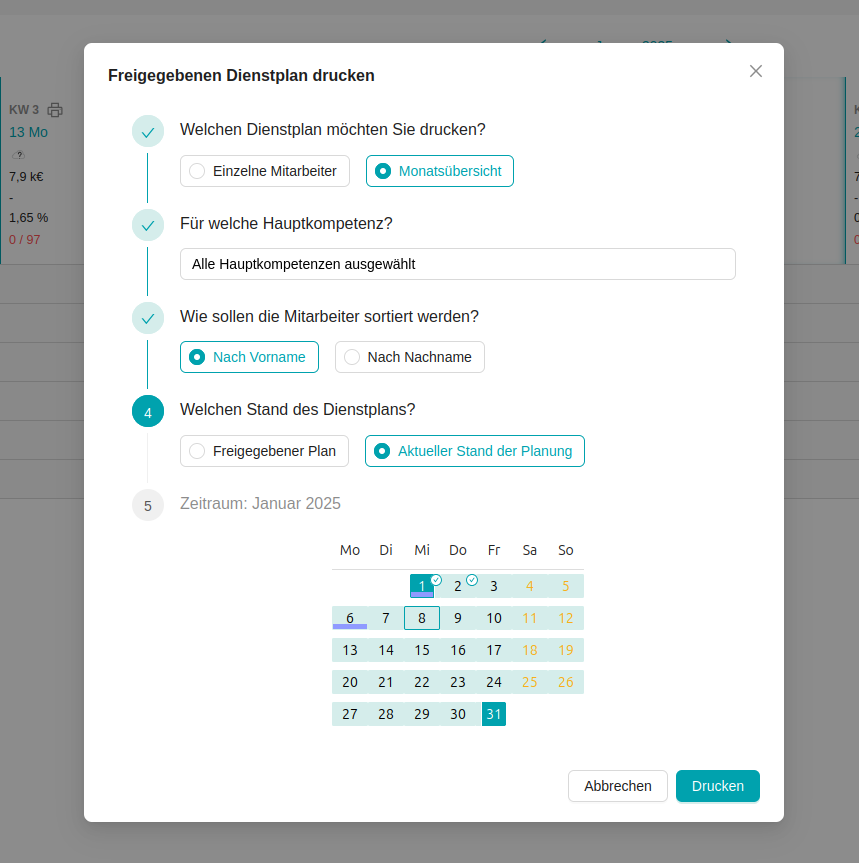This screenshot has width=859, height=863.
Task: Select Freigegebener Plan option
Action: click(x=264, y=451)
